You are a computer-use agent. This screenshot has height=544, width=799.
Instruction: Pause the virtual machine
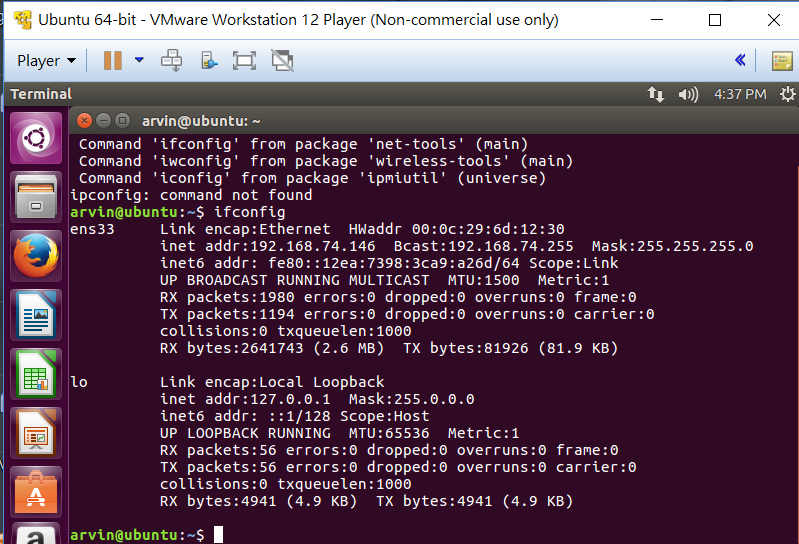[113, 61]
